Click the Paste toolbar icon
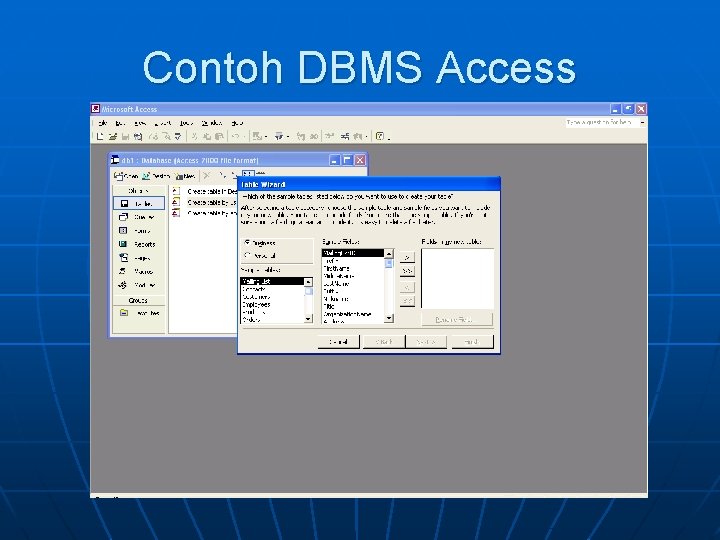The height and width of the screenshot is (540, 720). [x=219, y=136]
